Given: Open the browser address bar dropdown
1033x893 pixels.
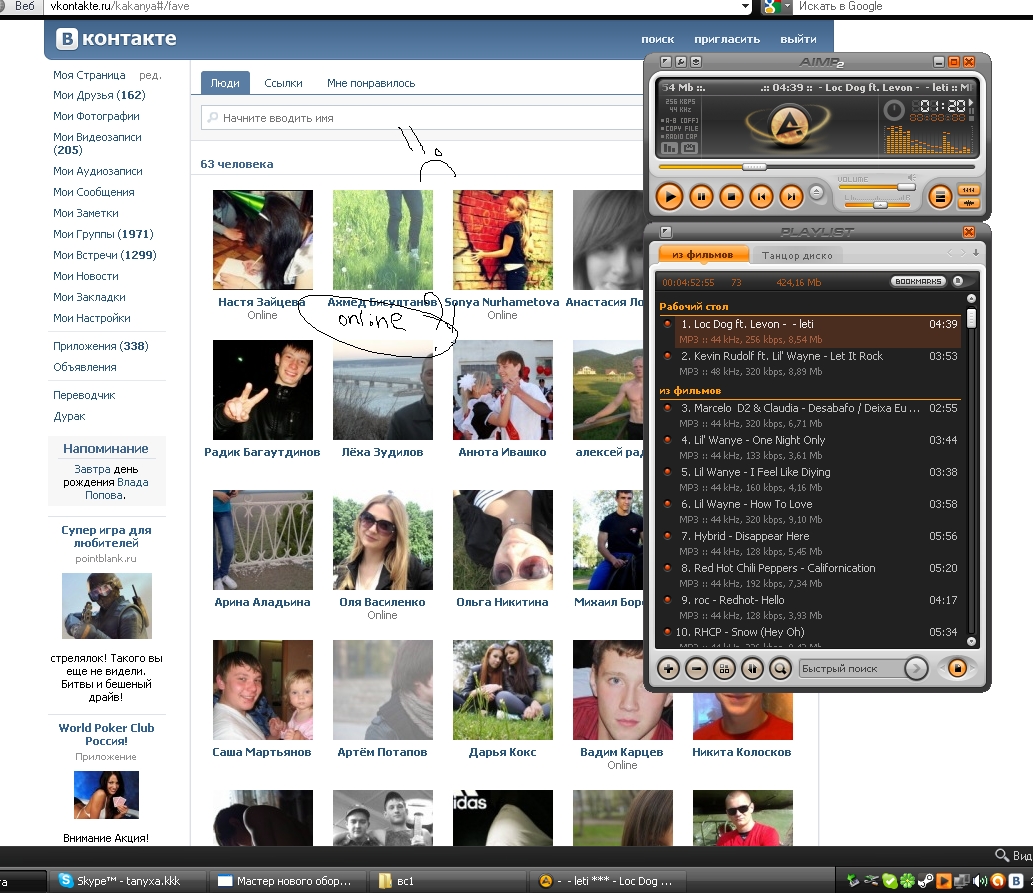Looking at the screenshot, I should [745, 6].
